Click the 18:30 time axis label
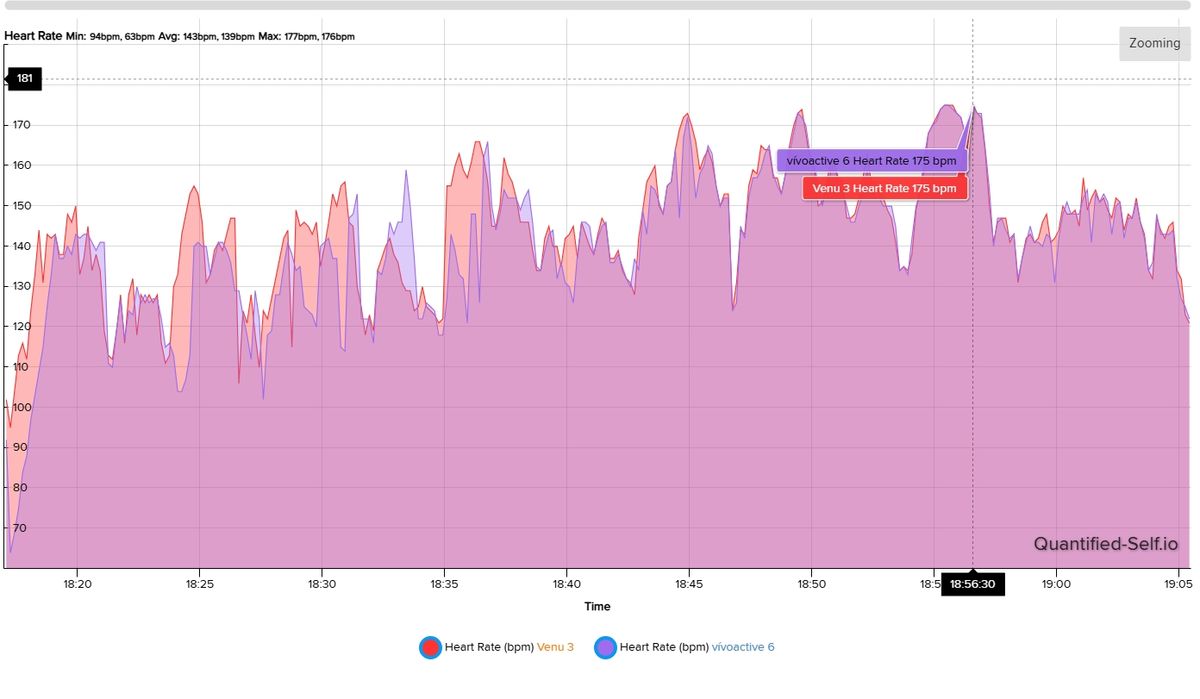 [321, 584]
